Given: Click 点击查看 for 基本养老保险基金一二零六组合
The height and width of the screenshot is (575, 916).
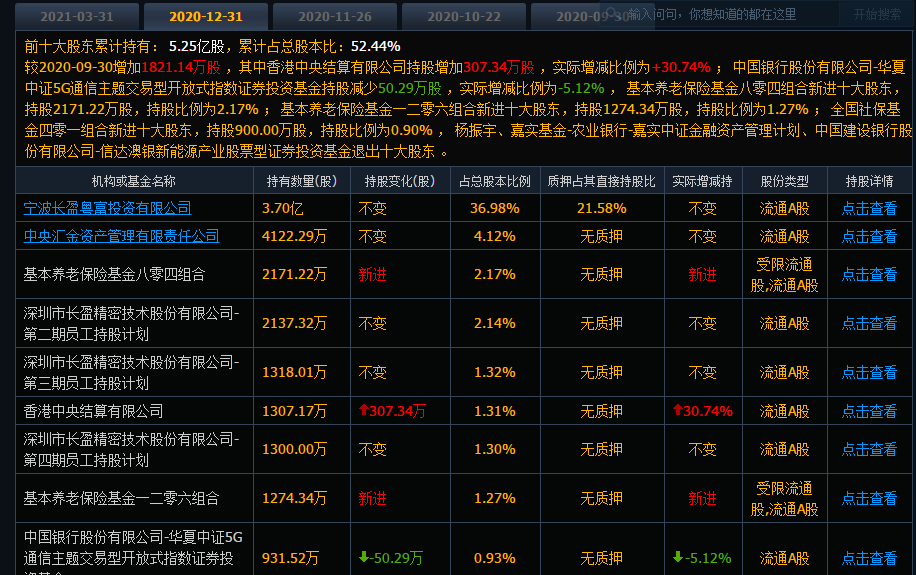Looking at the screenshot, I should (x=869, y=498).
